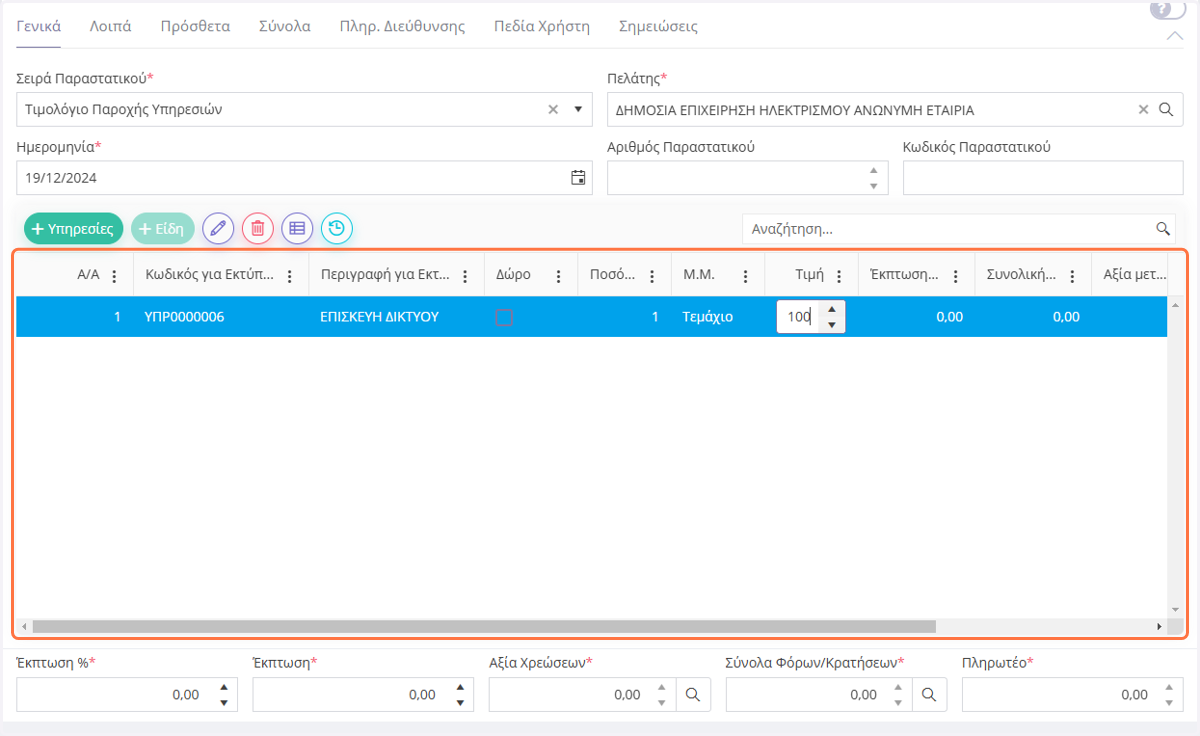Decrease the Τιμή value in the row
Viewport: 1200px width, 736px height.
point(832,325)
